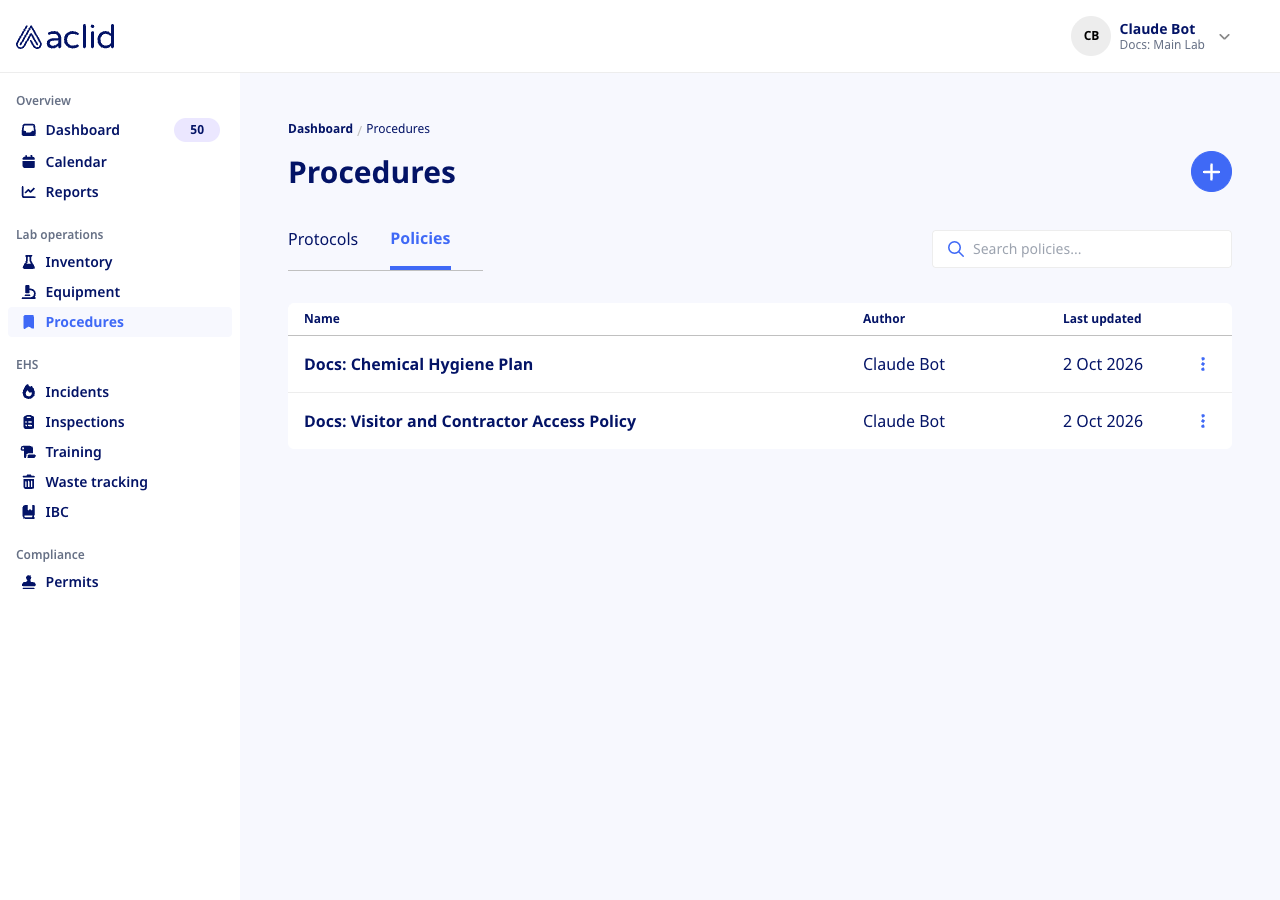Open the Dashboard inbox icon
This screenshot has width=1280, height=900.
[29, 130]
